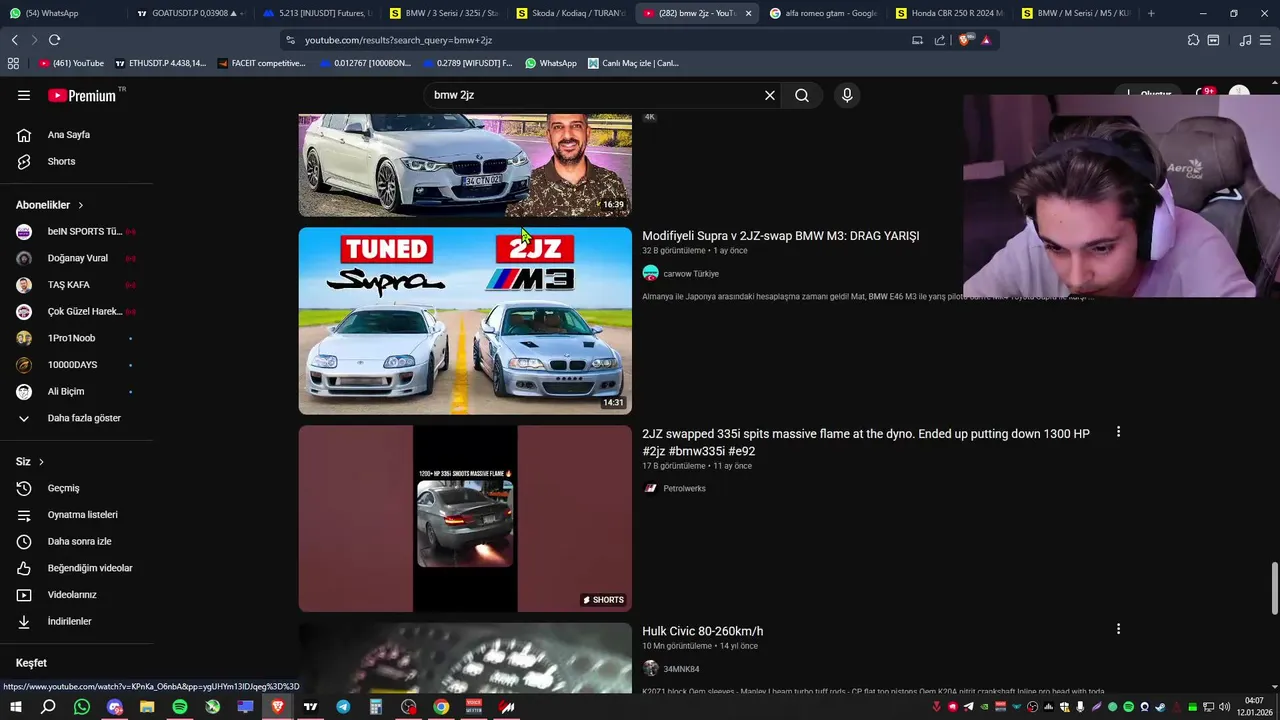
Task: Click the Brave Rewards triangle icon
Action: coord(986,40)
